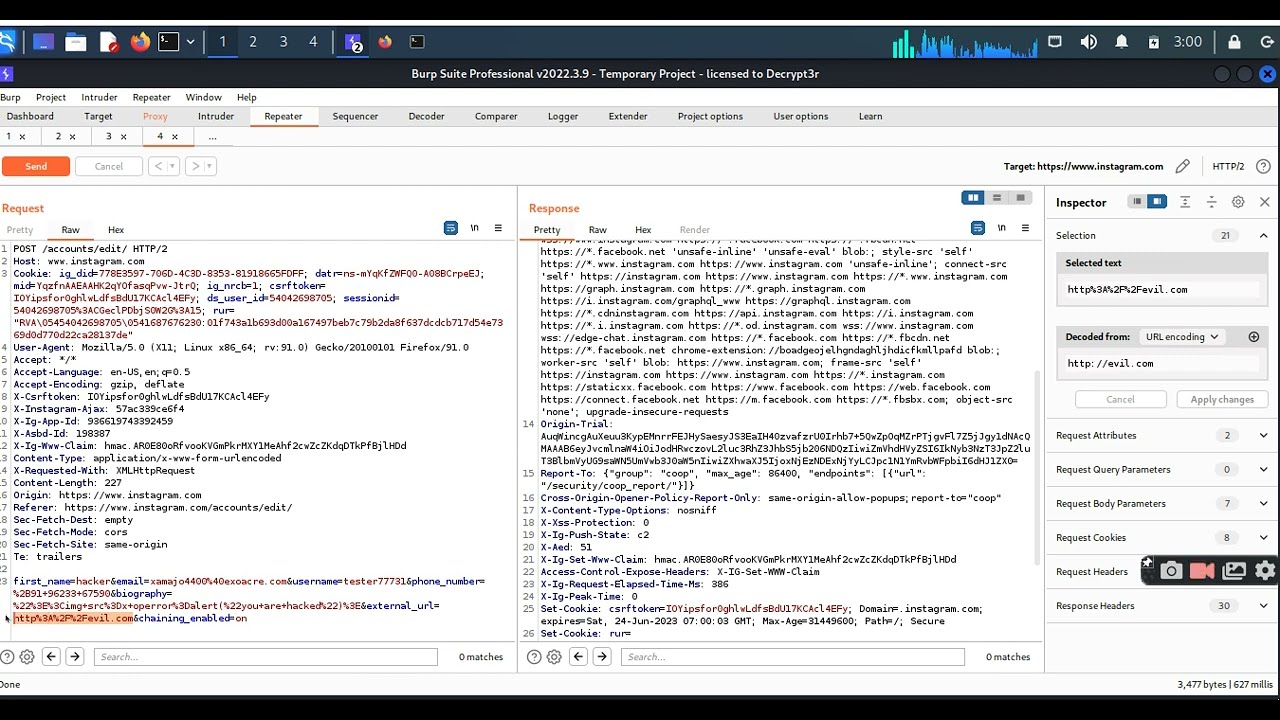Click the Request search input field
The image size is (1280, 720).
coord(266,657)
